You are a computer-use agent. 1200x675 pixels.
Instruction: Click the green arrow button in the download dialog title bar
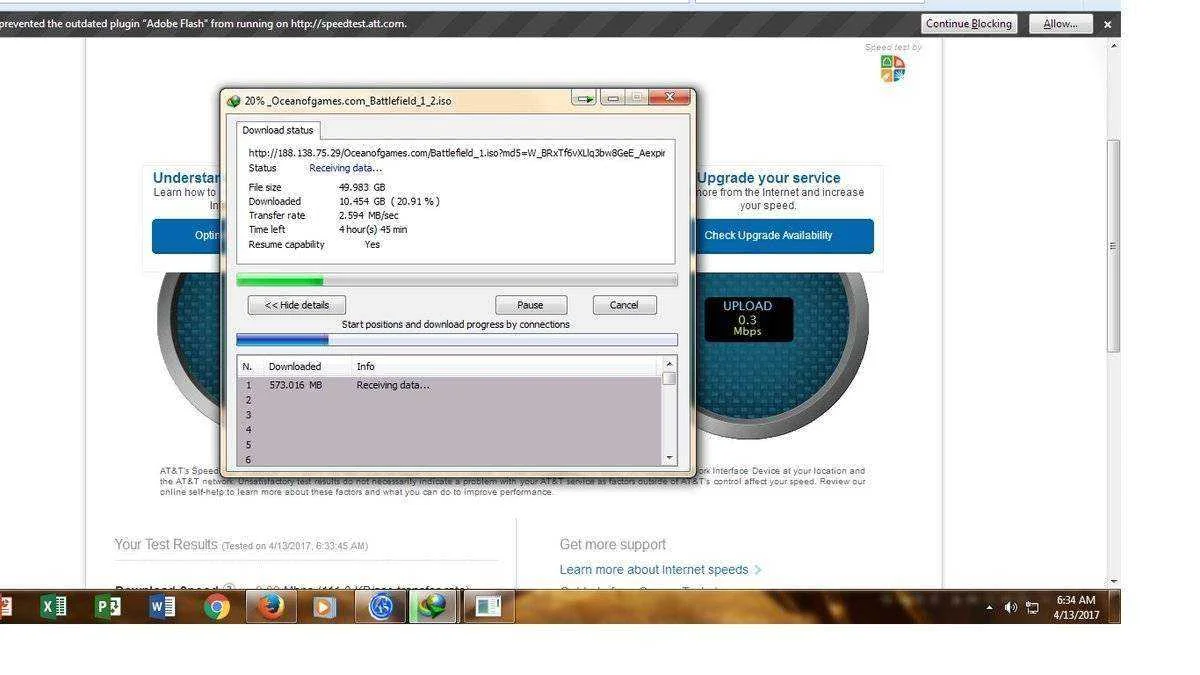click(x=585, y=98)
